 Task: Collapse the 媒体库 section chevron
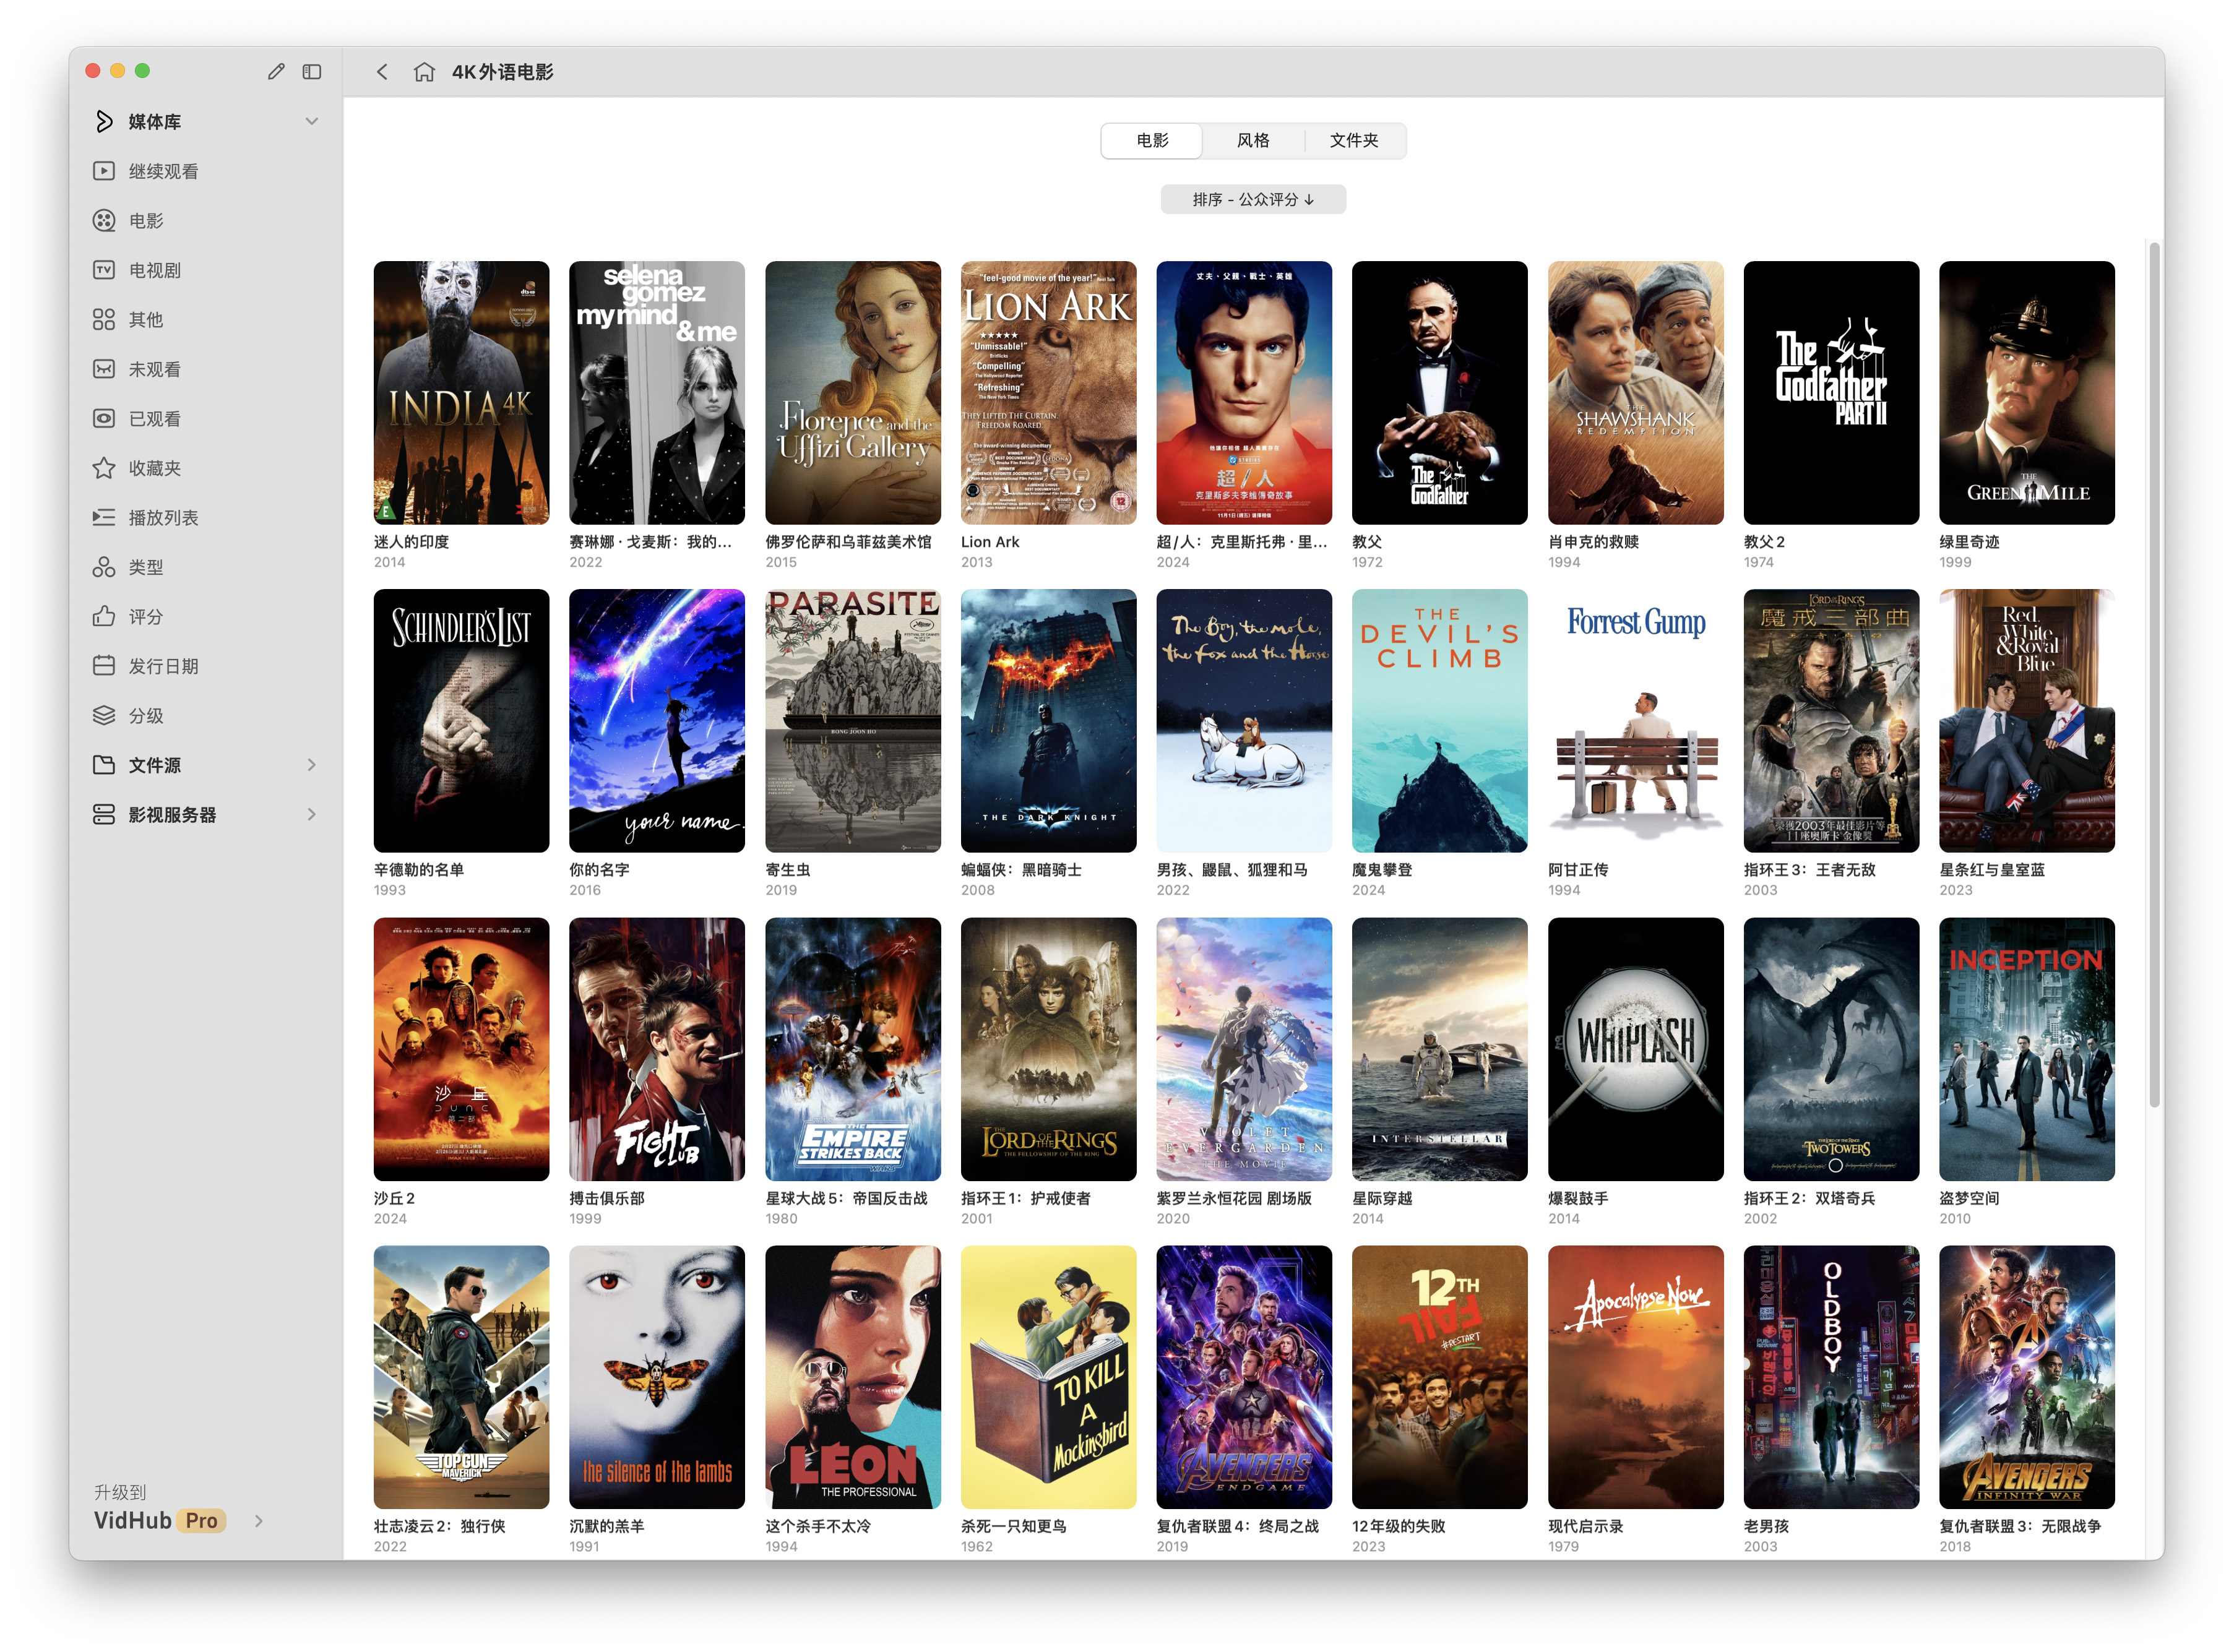pos(312,121)
